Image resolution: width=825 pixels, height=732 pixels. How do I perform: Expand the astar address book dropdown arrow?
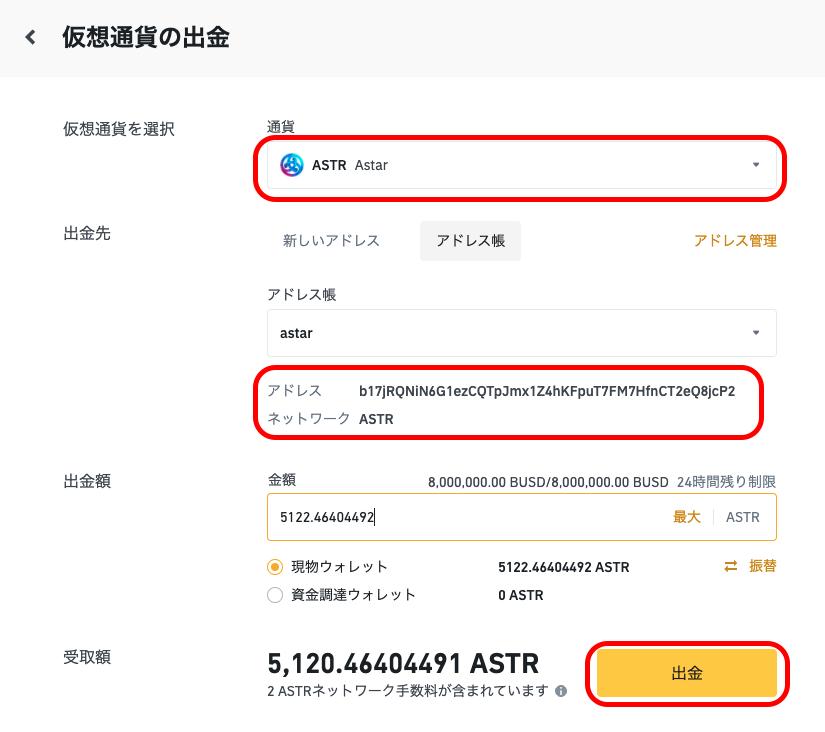pyautogui.click(x=756, y=333)
